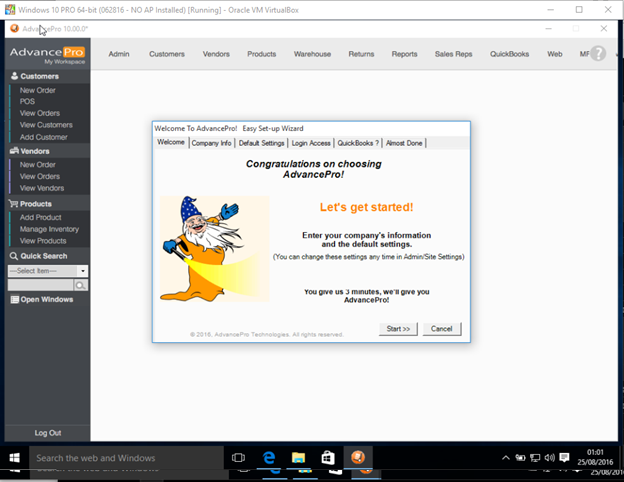
Task: Switch to the Company Info tab
Action: click(x=211, y=143)
